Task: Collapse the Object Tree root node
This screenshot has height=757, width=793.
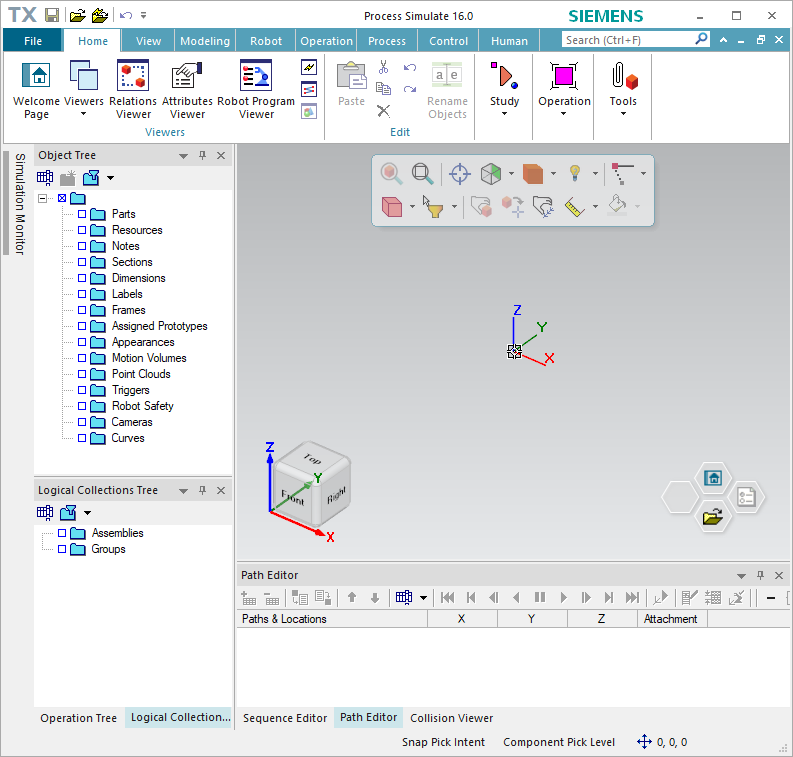Action: 43,198
